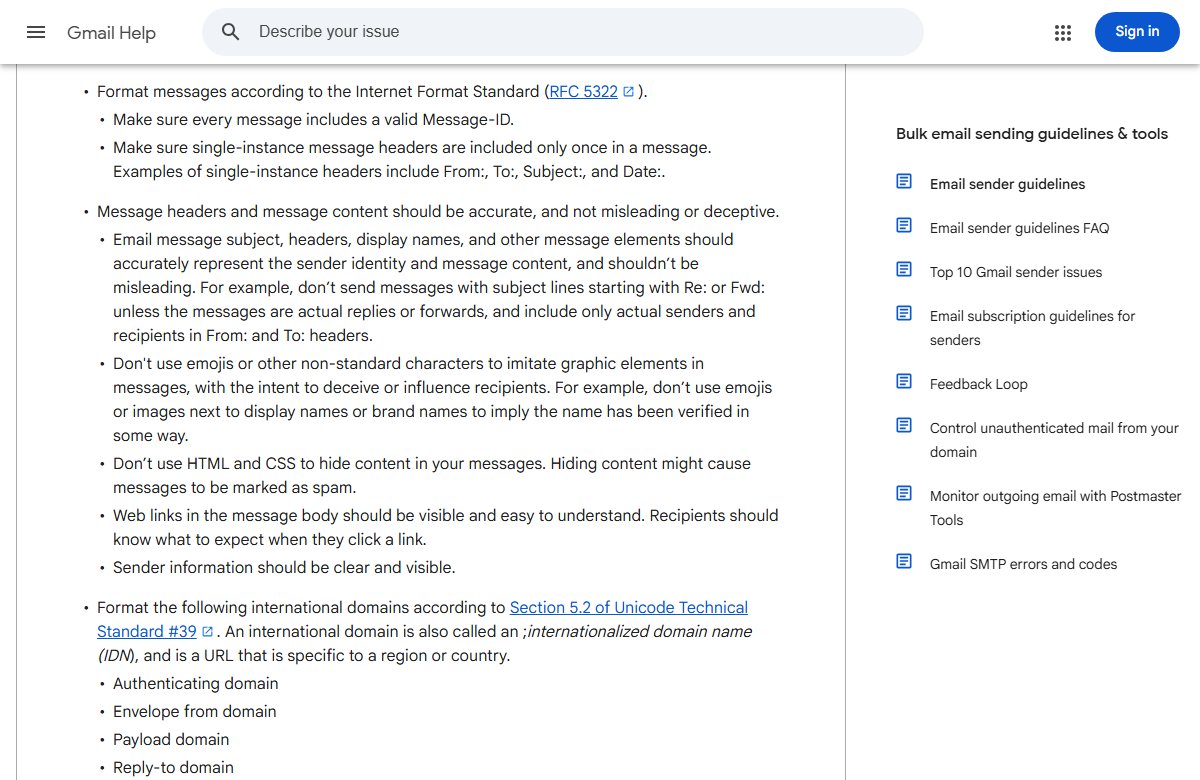Open Top 10 Gmail sender issues

[x=1016, y=272]
